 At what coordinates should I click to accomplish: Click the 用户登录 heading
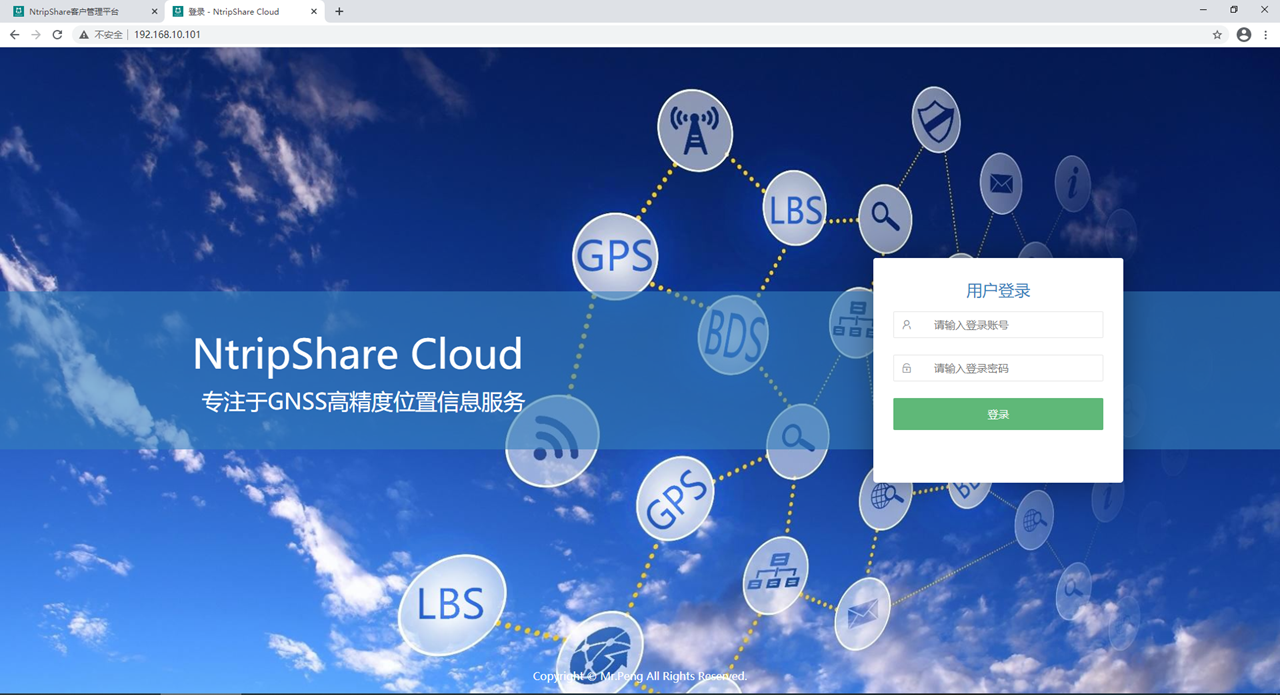[998, 291]
